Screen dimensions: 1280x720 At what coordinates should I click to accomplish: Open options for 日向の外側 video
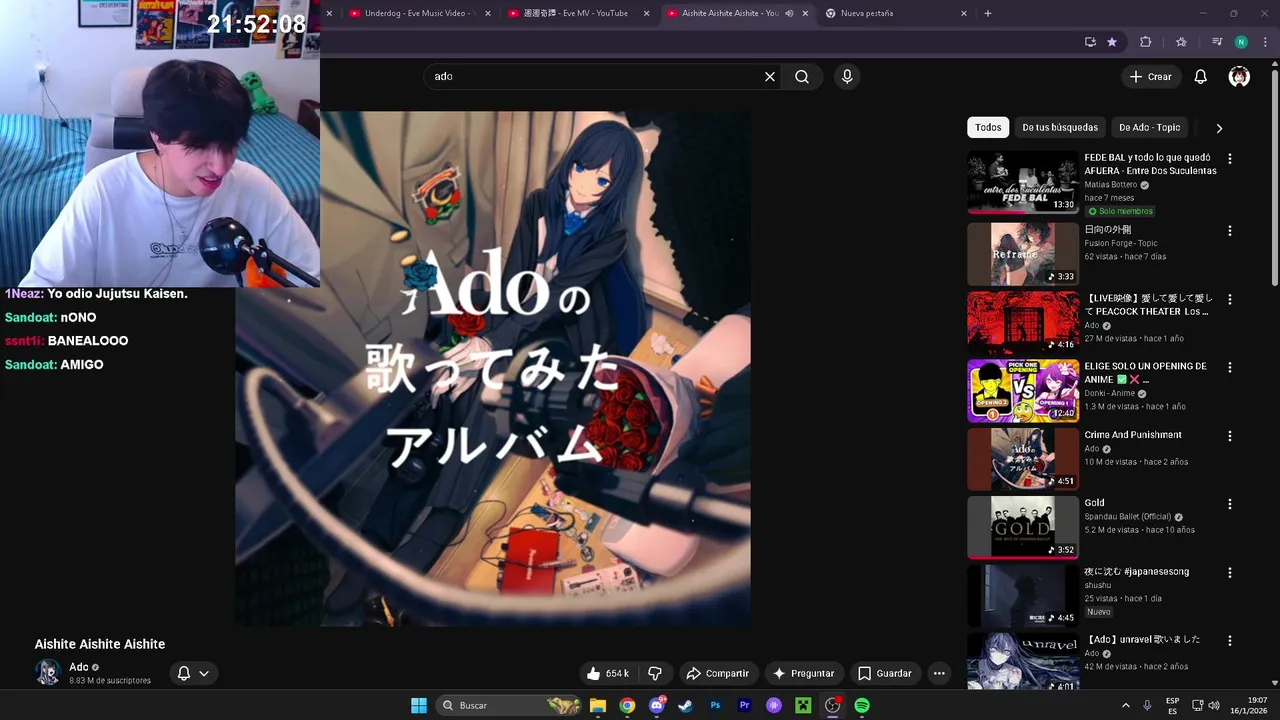coord(1230,231)
